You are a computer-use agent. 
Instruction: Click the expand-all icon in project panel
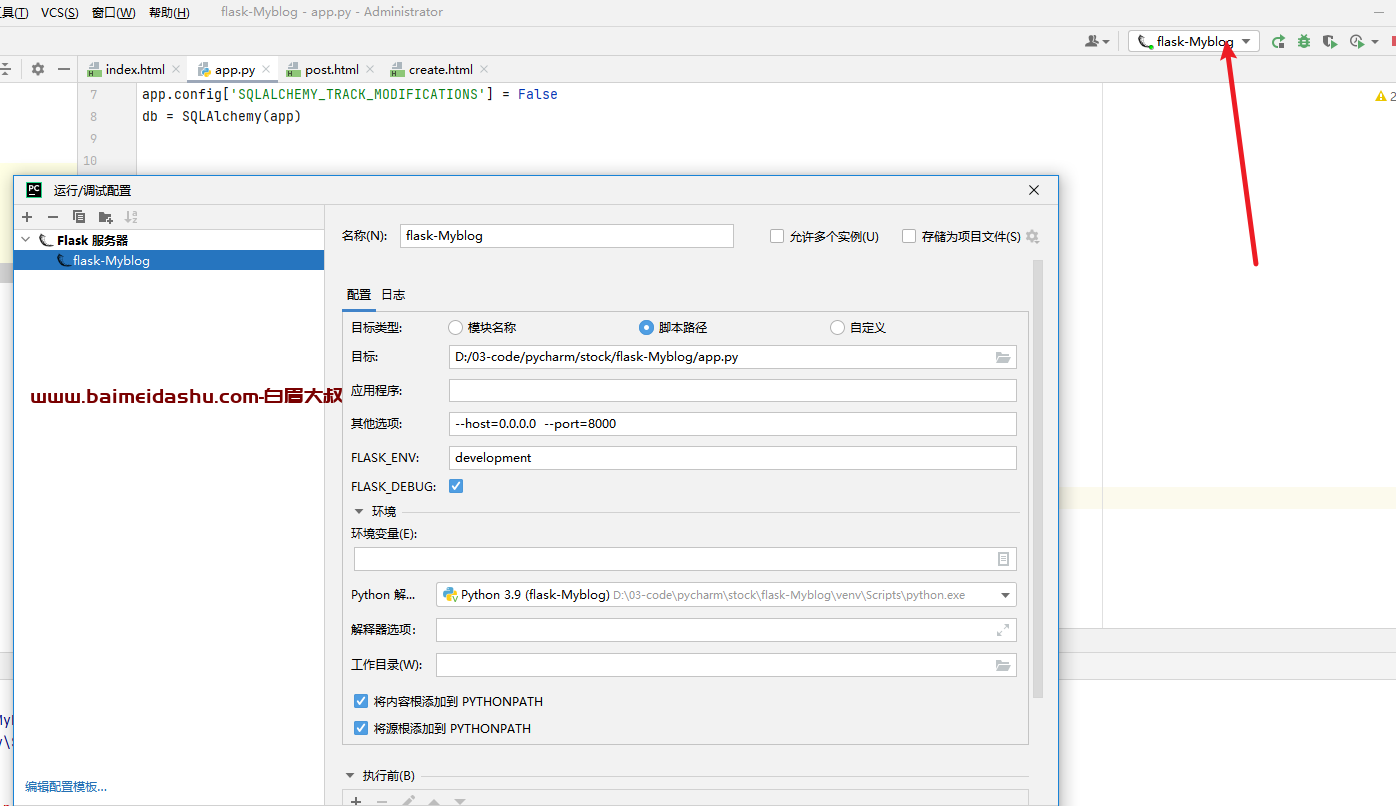(x=6, y=69)
